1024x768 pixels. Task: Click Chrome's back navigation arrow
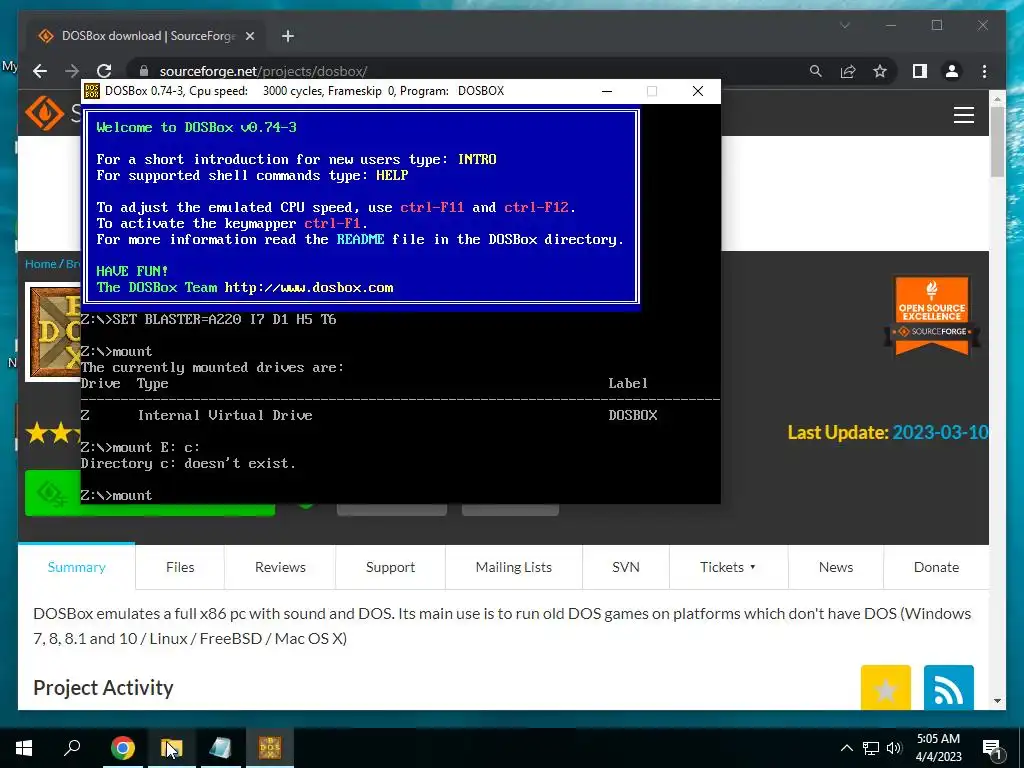[x=40, y=71]
